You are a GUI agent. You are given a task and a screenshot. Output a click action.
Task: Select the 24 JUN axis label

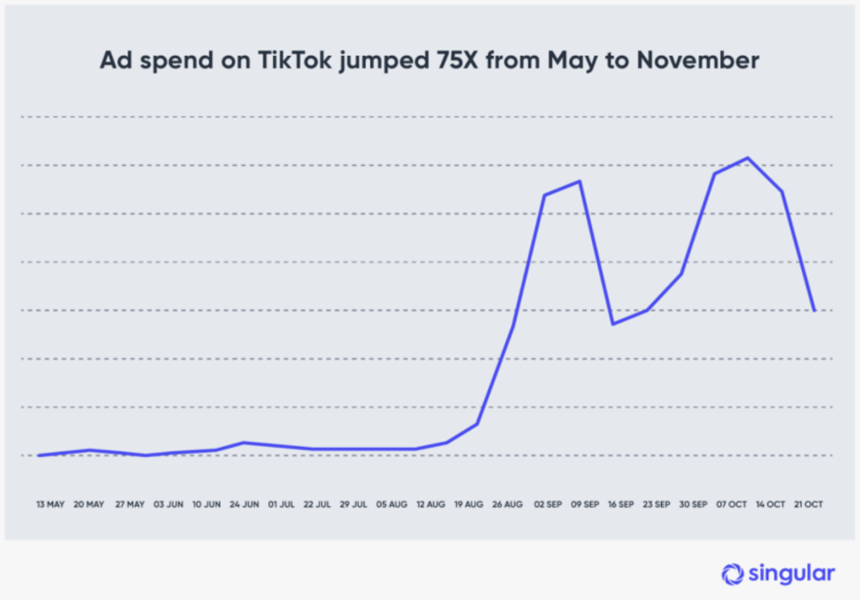(244, 504)
